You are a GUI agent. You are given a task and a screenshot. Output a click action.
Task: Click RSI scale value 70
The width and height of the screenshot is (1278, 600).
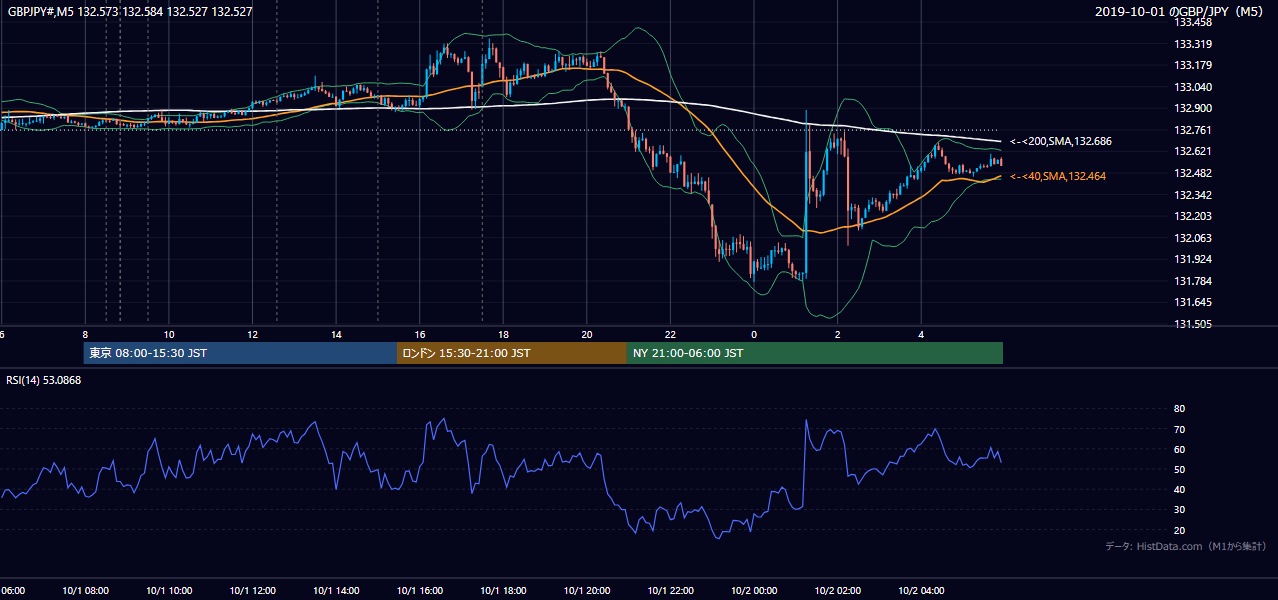[1180, 429]
